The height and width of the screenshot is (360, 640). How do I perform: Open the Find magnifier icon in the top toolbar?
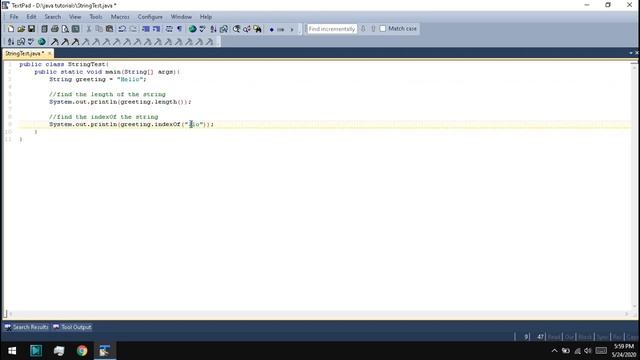point(236,29)
